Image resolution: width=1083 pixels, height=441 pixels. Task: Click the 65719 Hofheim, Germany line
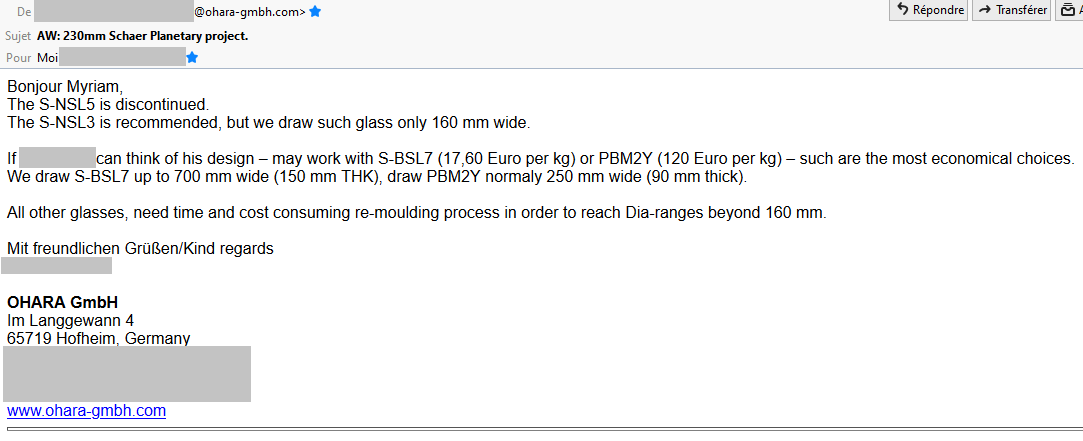(x=98, y=338)
